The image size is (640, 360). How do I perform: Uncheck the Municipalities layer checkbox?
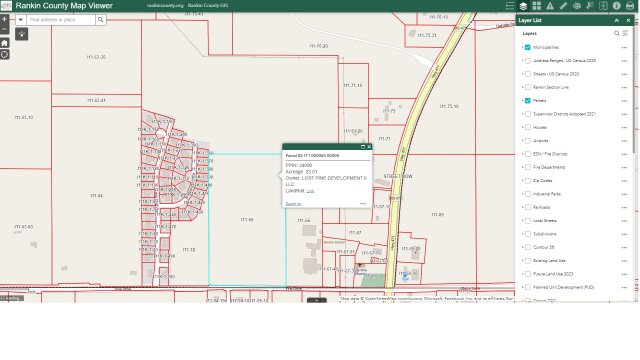coord(527,47)
